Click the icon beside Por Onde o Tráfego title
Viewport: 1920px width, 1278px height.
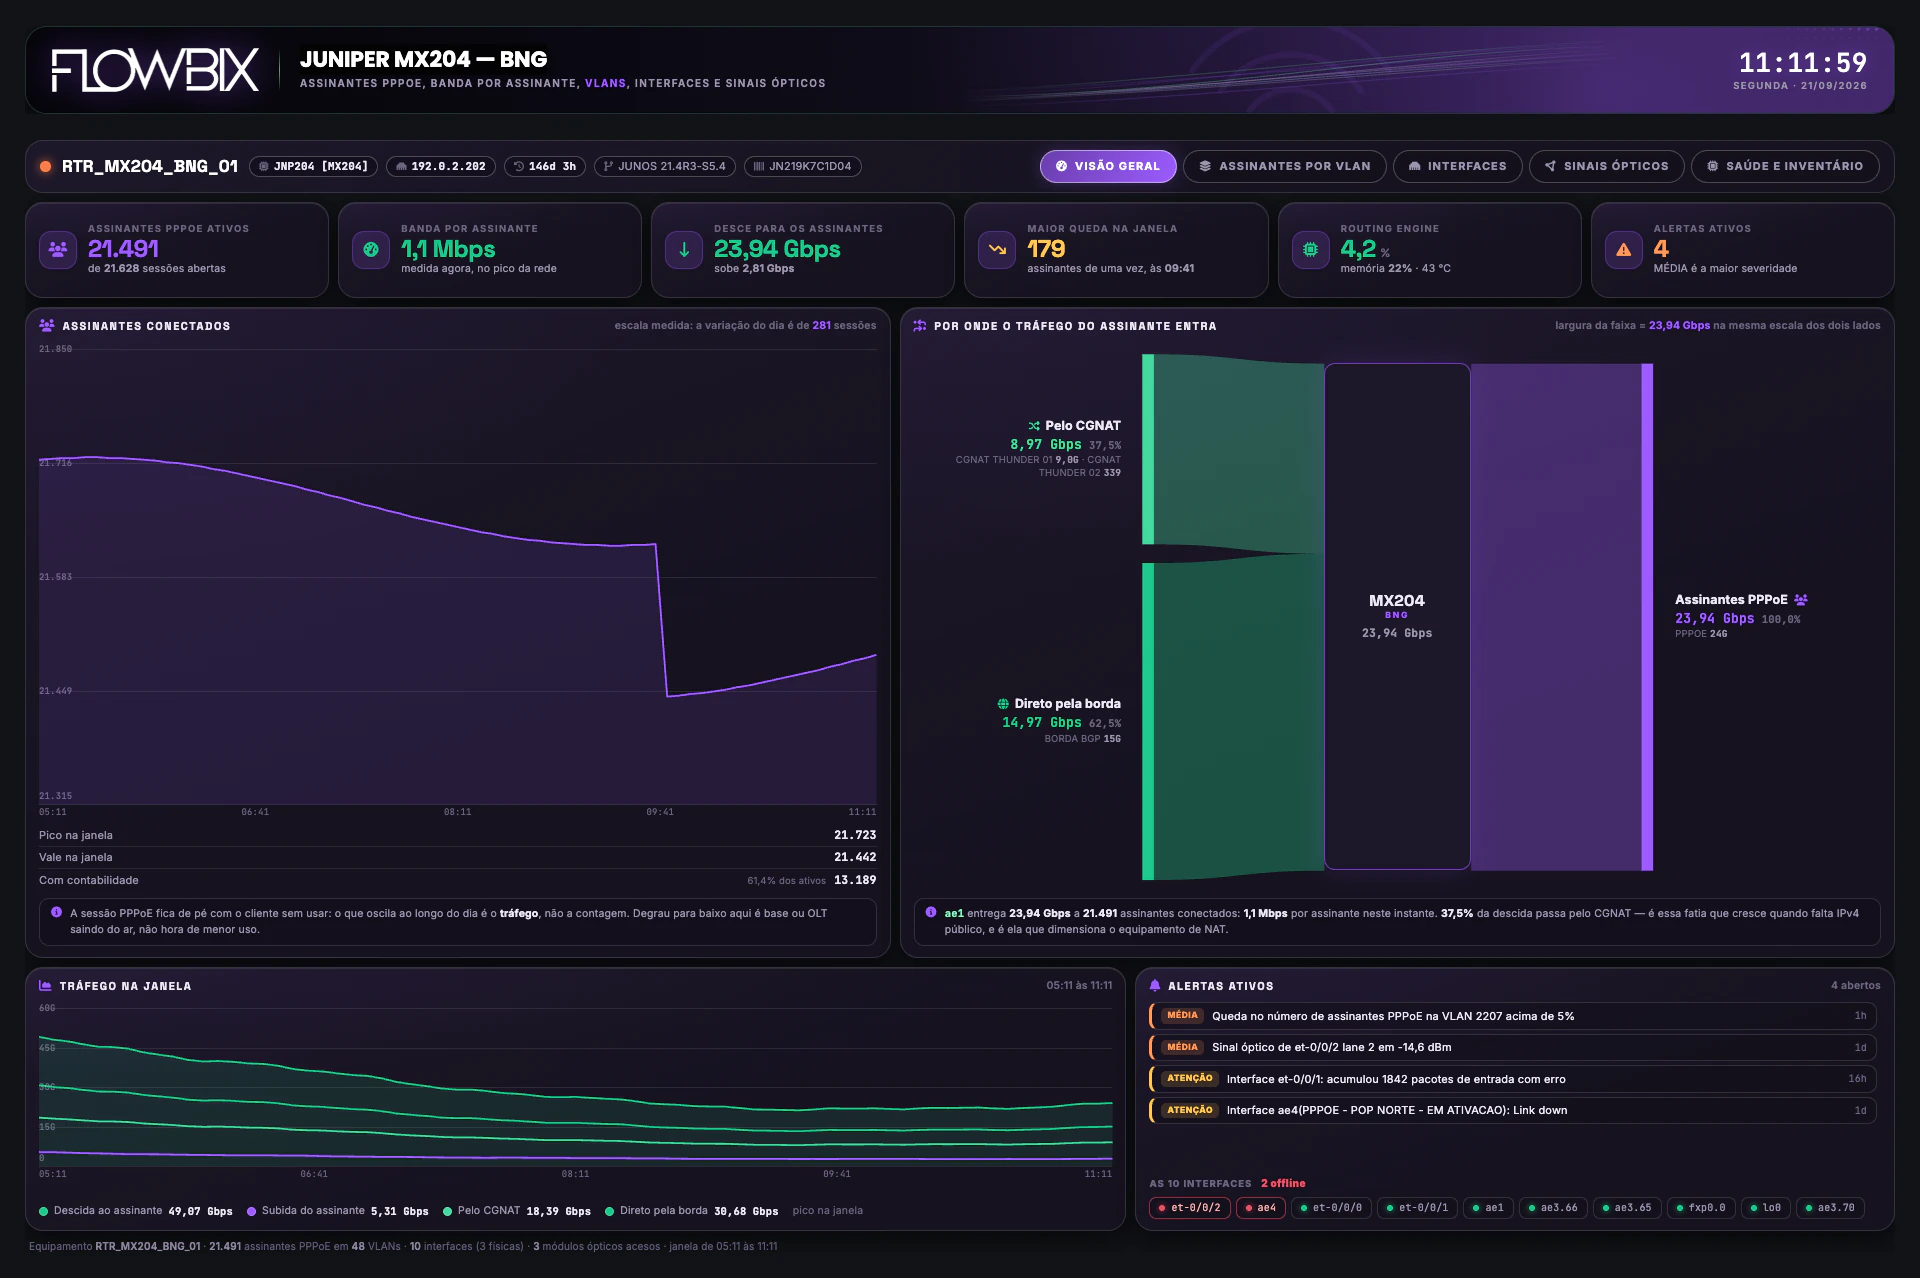[920, 325]
